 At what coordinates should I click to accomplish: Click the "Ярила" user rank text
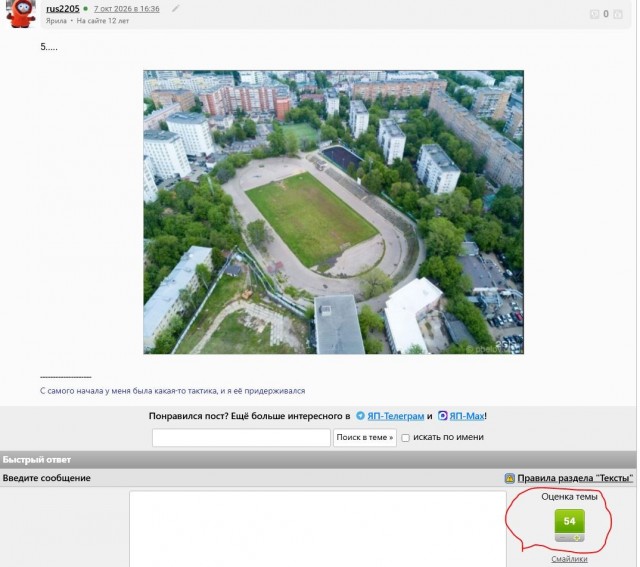point(56,21)
